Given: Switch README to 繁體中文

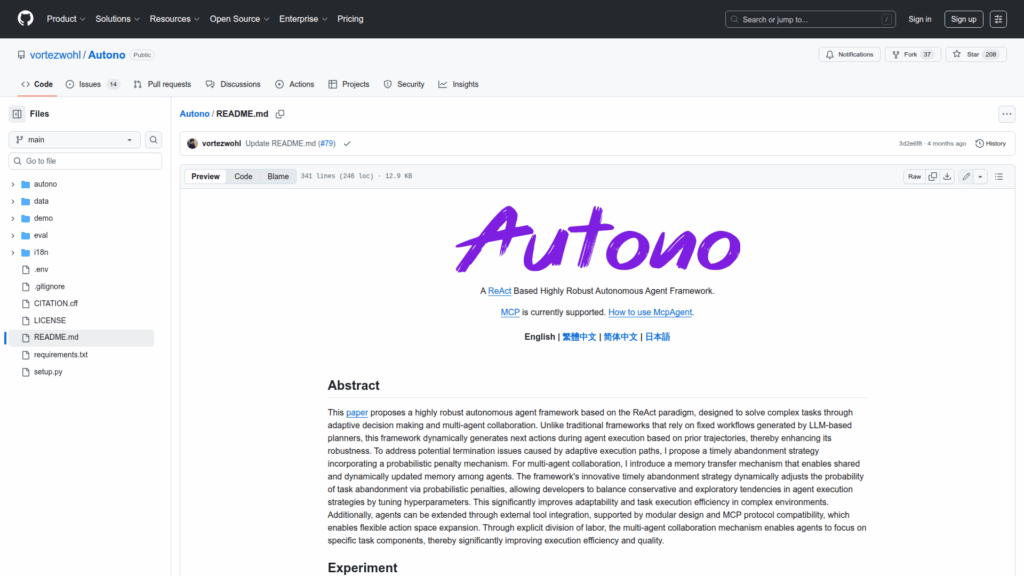Looking at the screenshot, I should coord(579,337).
